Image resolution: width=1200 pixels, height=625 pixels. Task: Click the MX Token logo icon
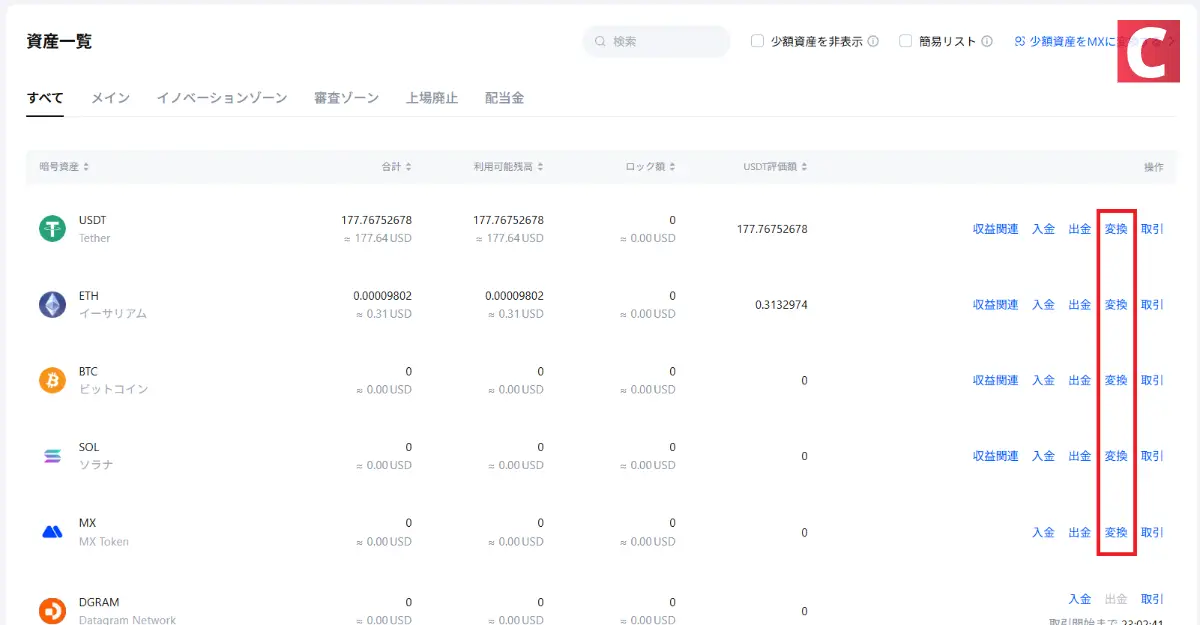pos(52,532)
